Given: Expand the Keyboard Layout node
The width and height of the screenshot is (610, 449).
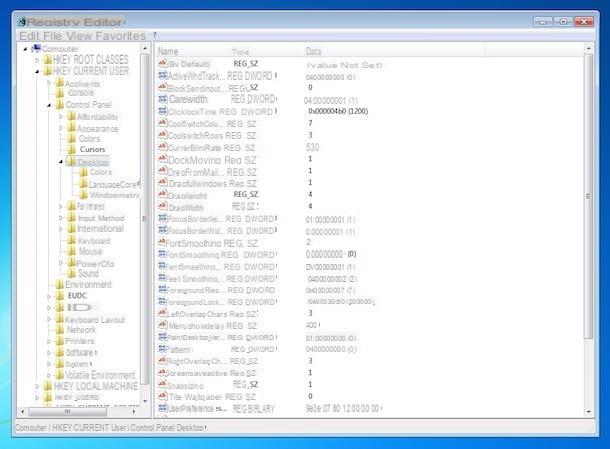Looking at the screenshot, I should (49, 319).
